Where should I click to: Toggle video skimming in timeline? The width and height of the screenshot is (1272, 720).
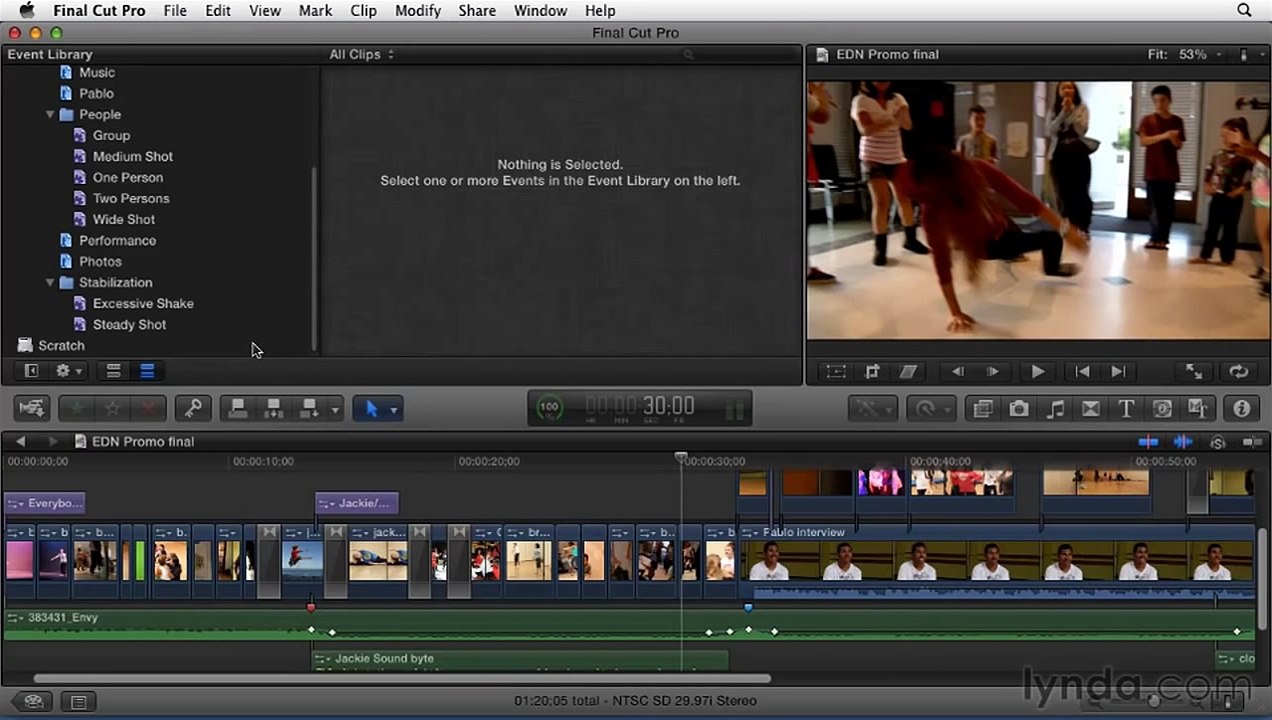(1148, 441)
